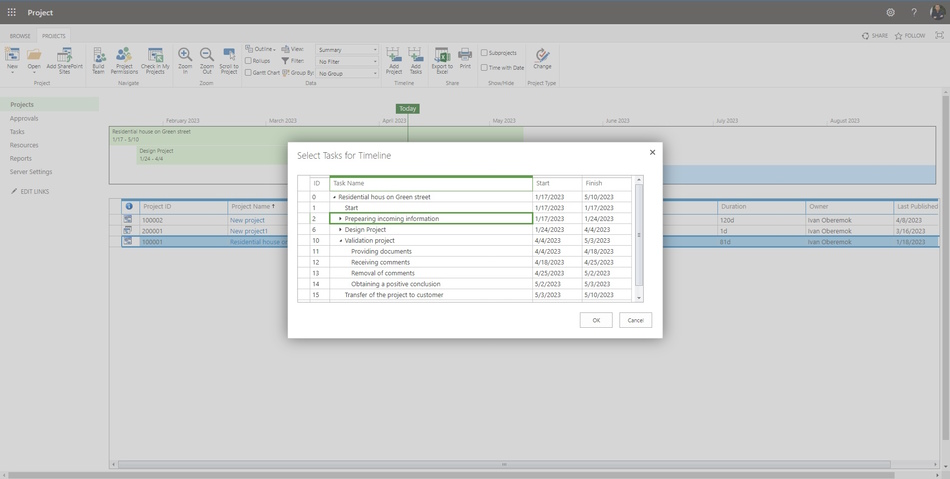Close the Select Tasks for Timeline dialog
Viewport: 950px width, 479px height.
(653, 152)
